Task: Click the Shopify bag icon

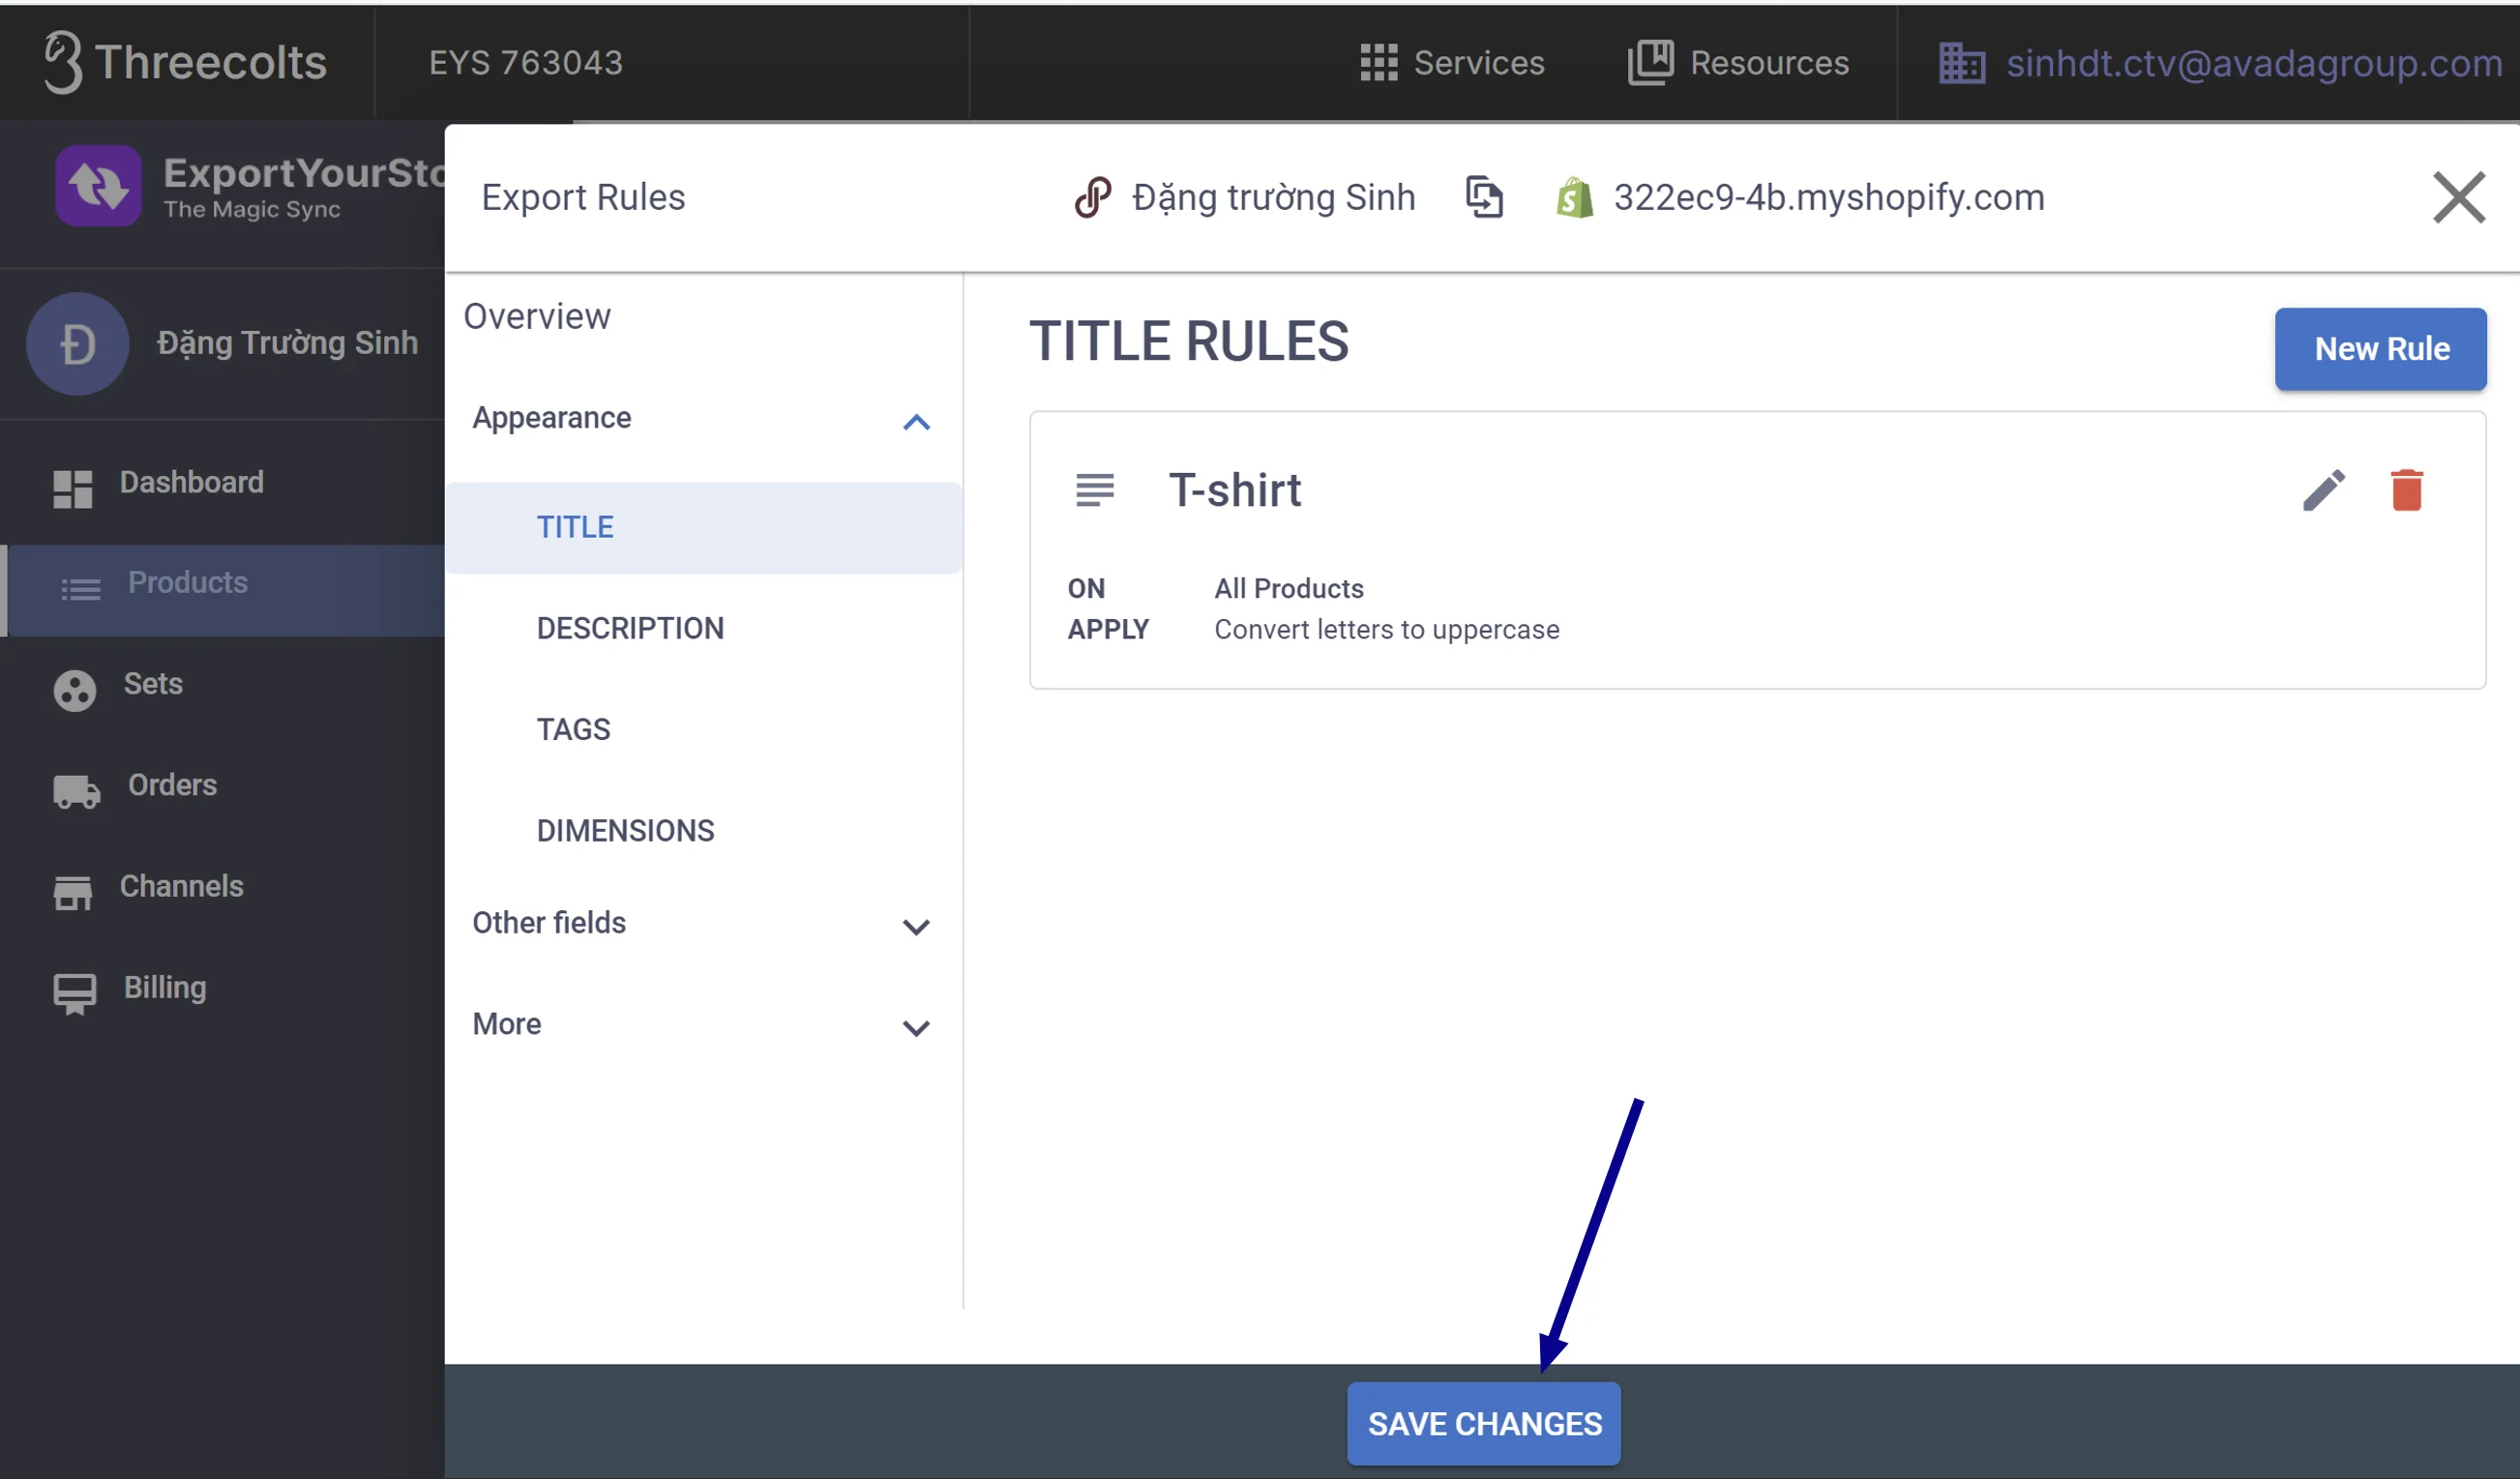Action: point(1574,197)
